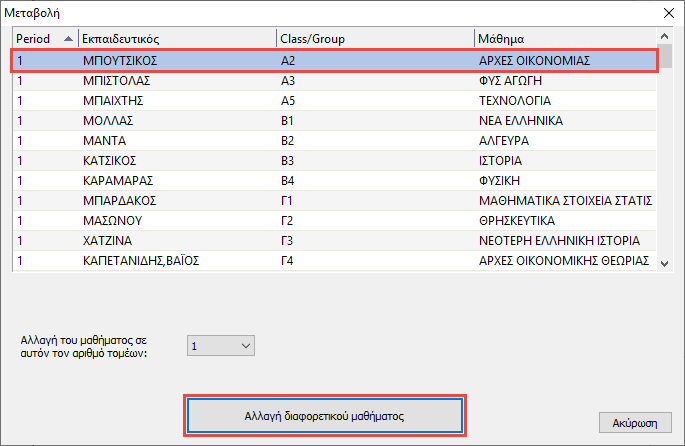
Task: Click the subject ΤΕΧΝΟΛΟΓΙΑ
Action: tap(515, 101)
